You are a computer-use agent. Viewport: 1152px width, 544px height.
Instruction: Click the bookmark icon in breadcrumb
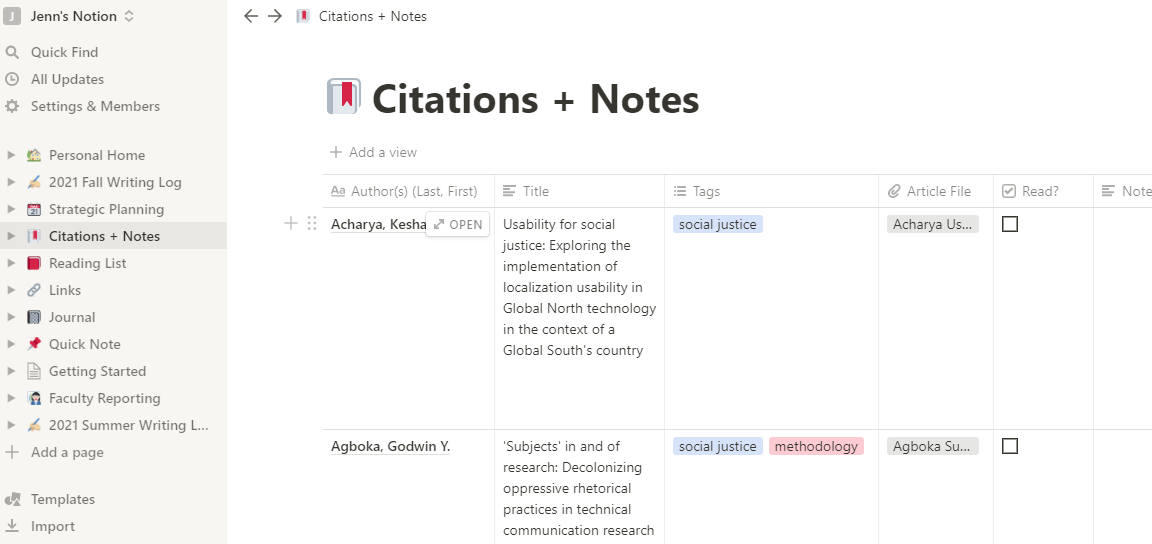pyautogui.click(x=303, y=16)
